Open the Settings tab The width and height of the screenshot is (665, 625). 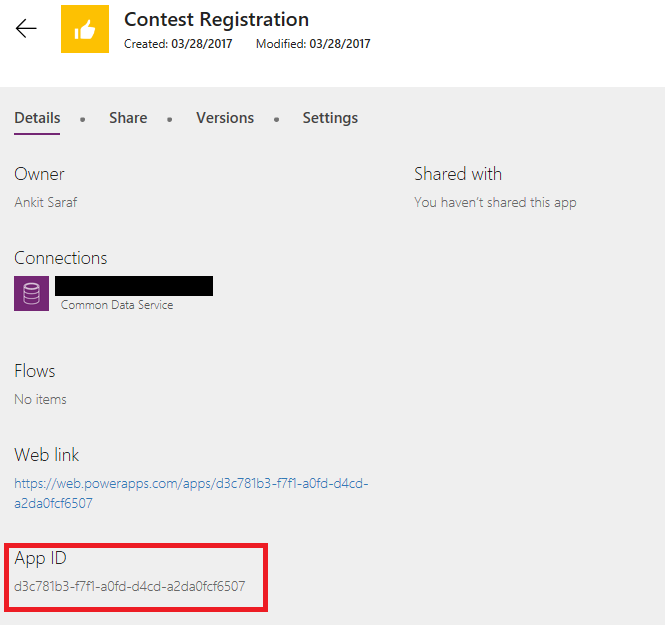[x=330, y=118]
